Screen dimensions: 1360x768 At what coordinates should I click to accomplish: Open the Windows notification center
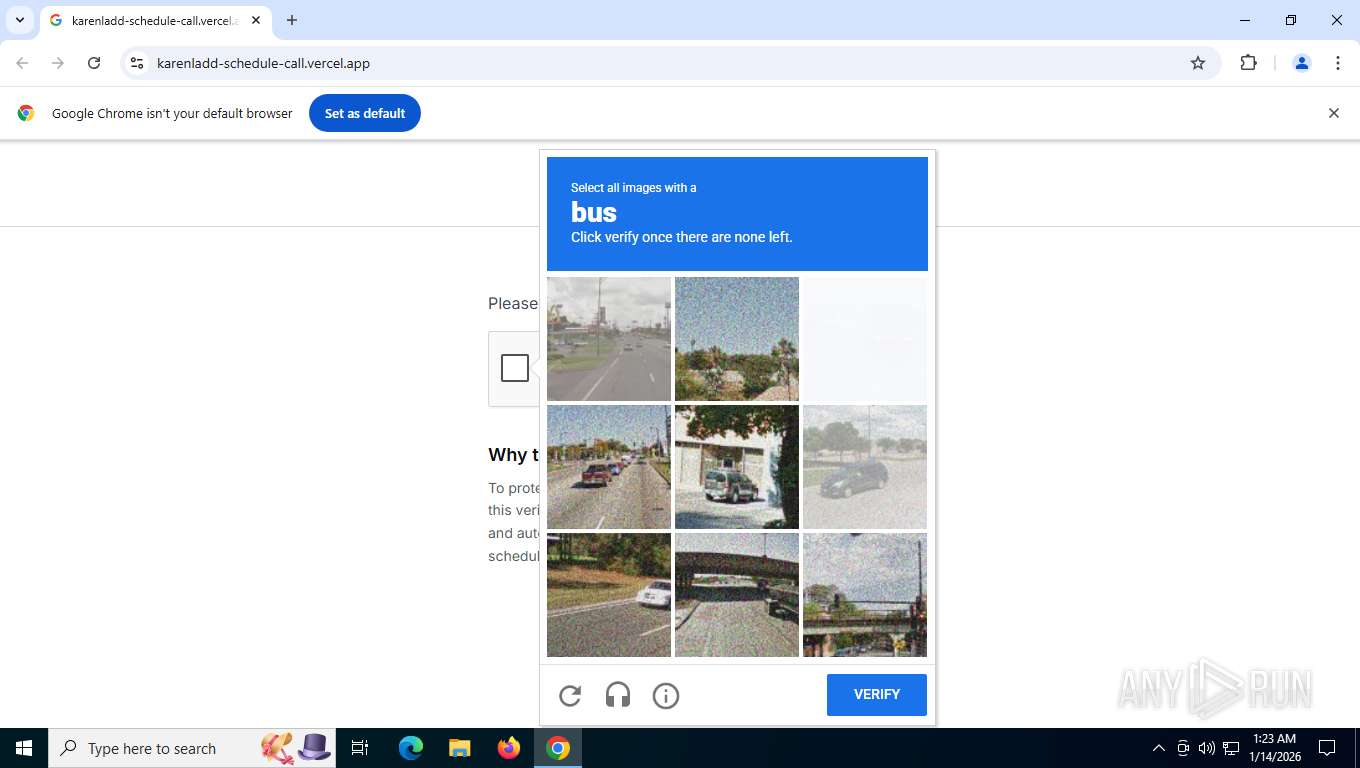click(x=1327, y=748)
